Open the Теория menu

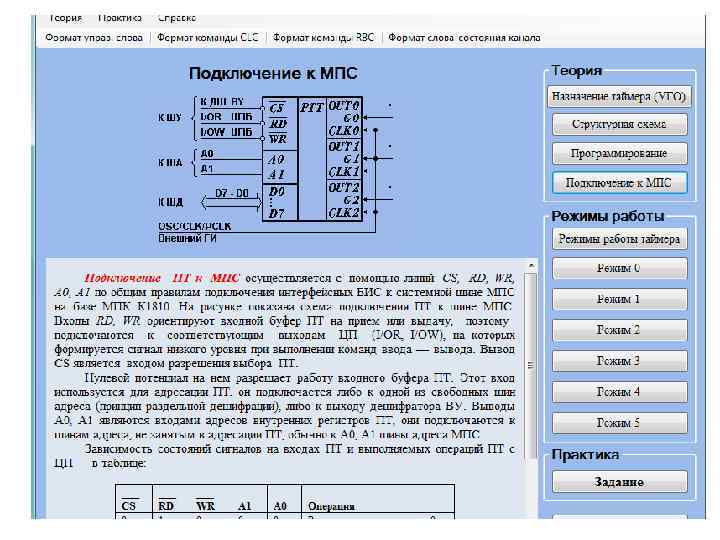point(65,18)
